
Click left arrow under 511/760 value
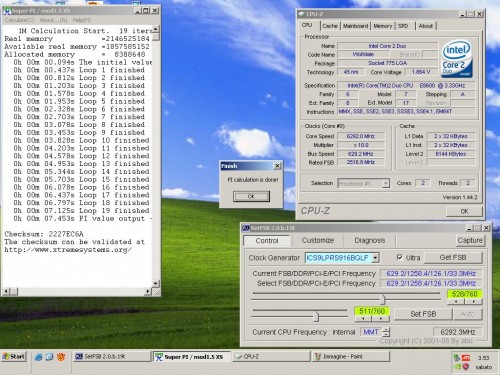tap(363, 319)
